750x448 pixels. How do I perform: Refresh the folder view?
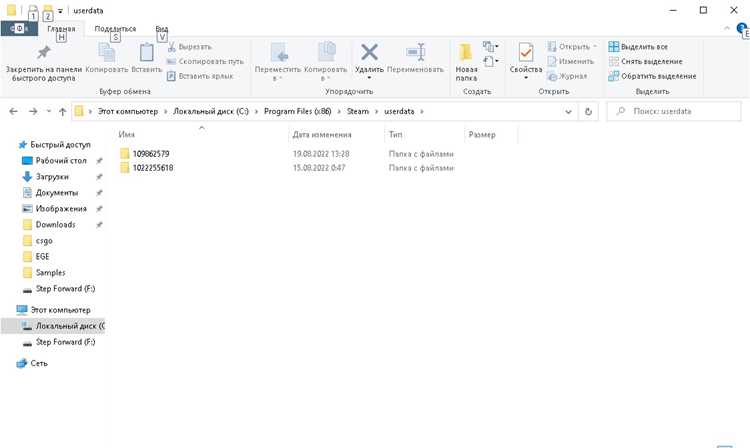tap(588, 111)
